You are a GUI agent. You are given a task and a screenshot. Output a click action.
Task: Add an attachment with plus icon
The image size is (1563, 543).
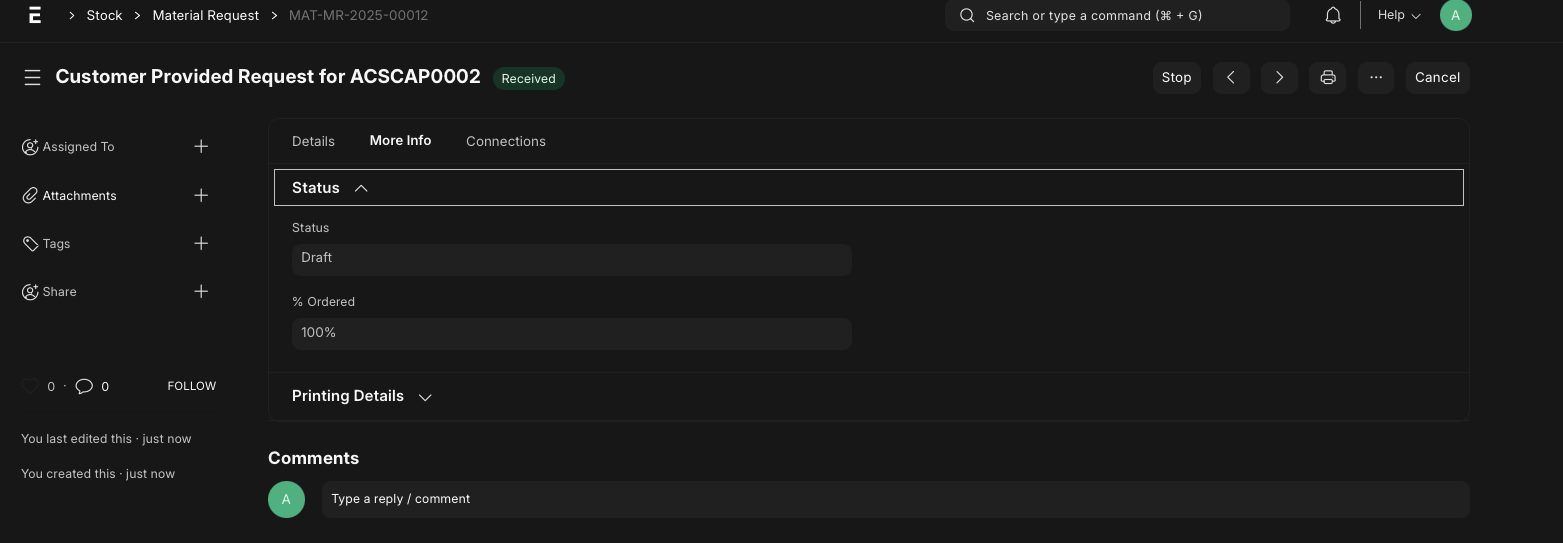(201, 195)
